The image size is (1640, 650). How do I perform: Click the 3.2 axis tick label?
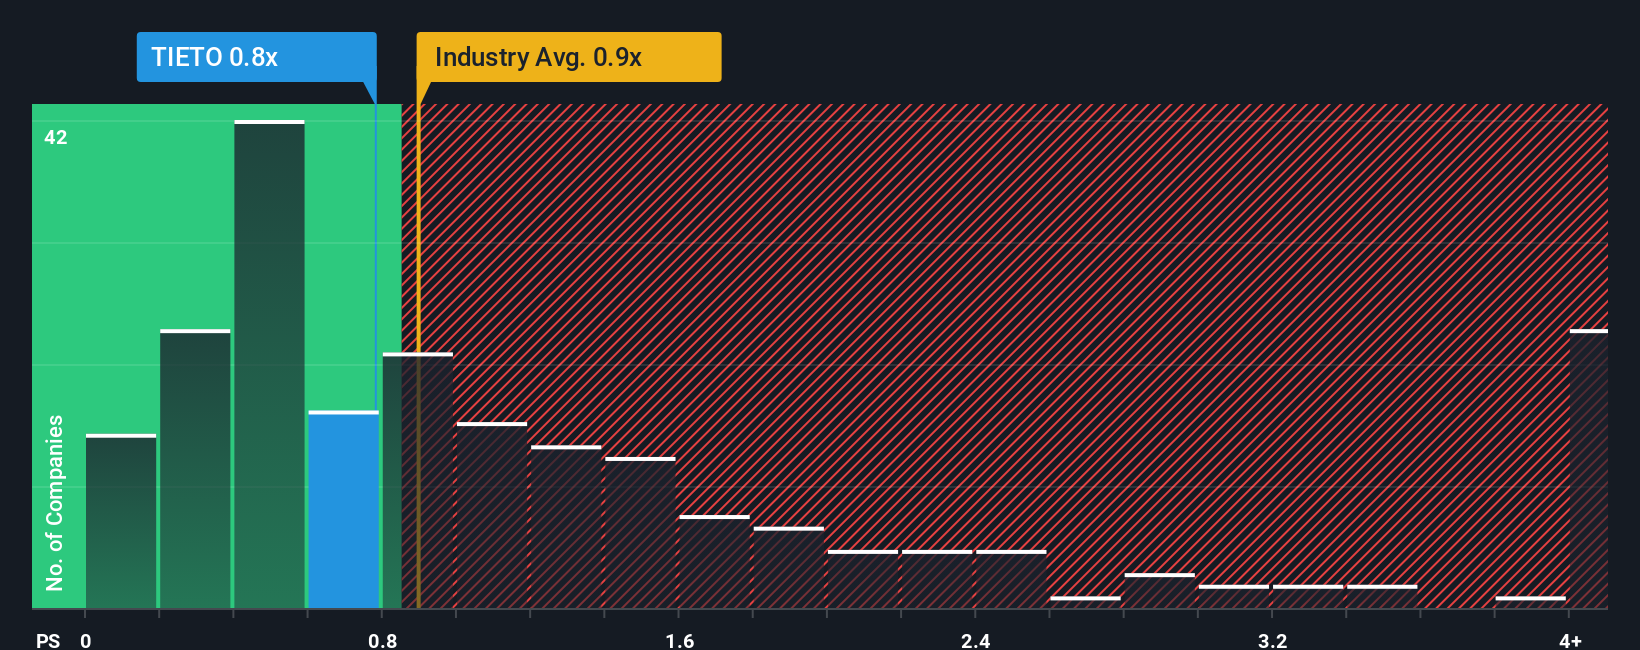(1272, 640)
